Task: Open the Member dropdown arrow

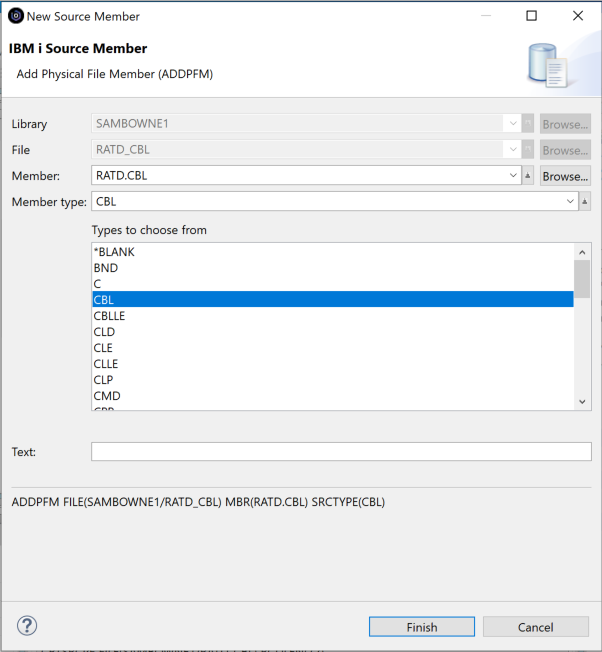Action: 513,176
